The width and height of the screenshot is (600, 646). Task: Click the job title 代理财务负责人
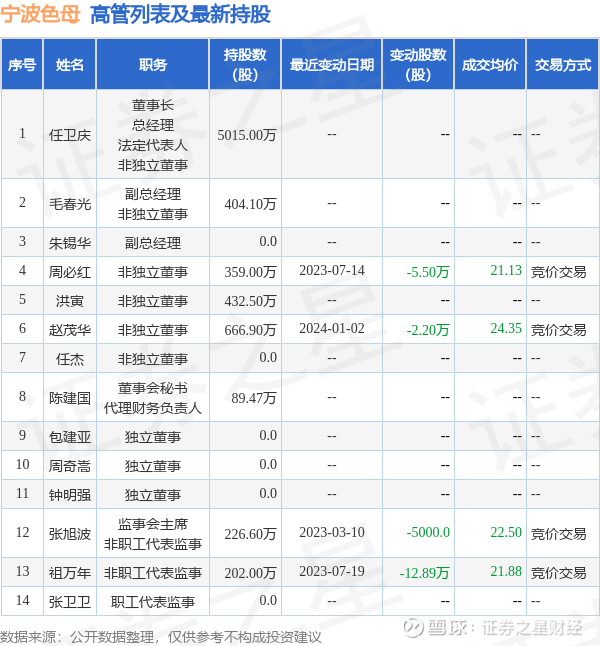tap(153, 408)
